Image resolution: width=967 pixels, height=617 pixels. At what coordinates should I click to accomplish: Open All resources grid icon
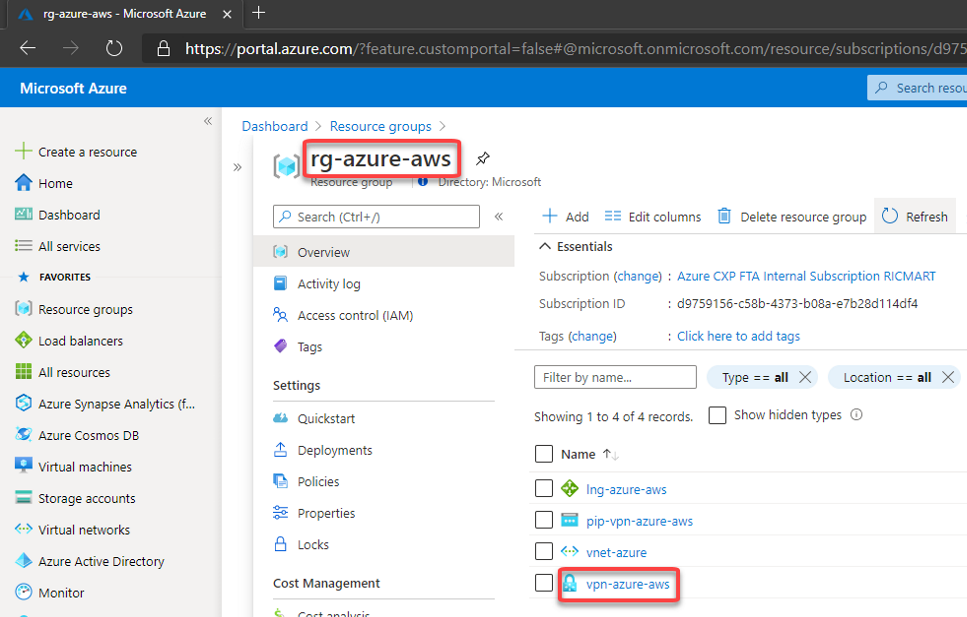coord(23,371)
